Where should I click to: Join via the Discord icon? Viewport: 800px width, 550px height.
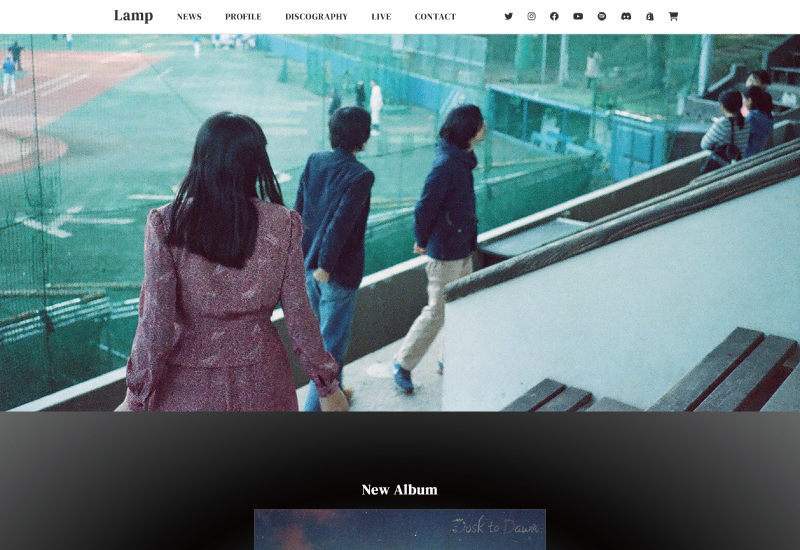pos(626,17)
